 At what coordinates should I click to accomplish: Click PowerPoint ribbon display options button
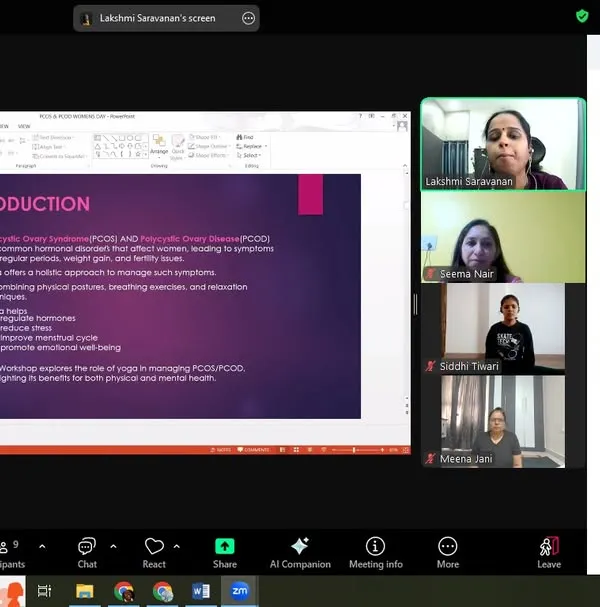coord(371,116)
